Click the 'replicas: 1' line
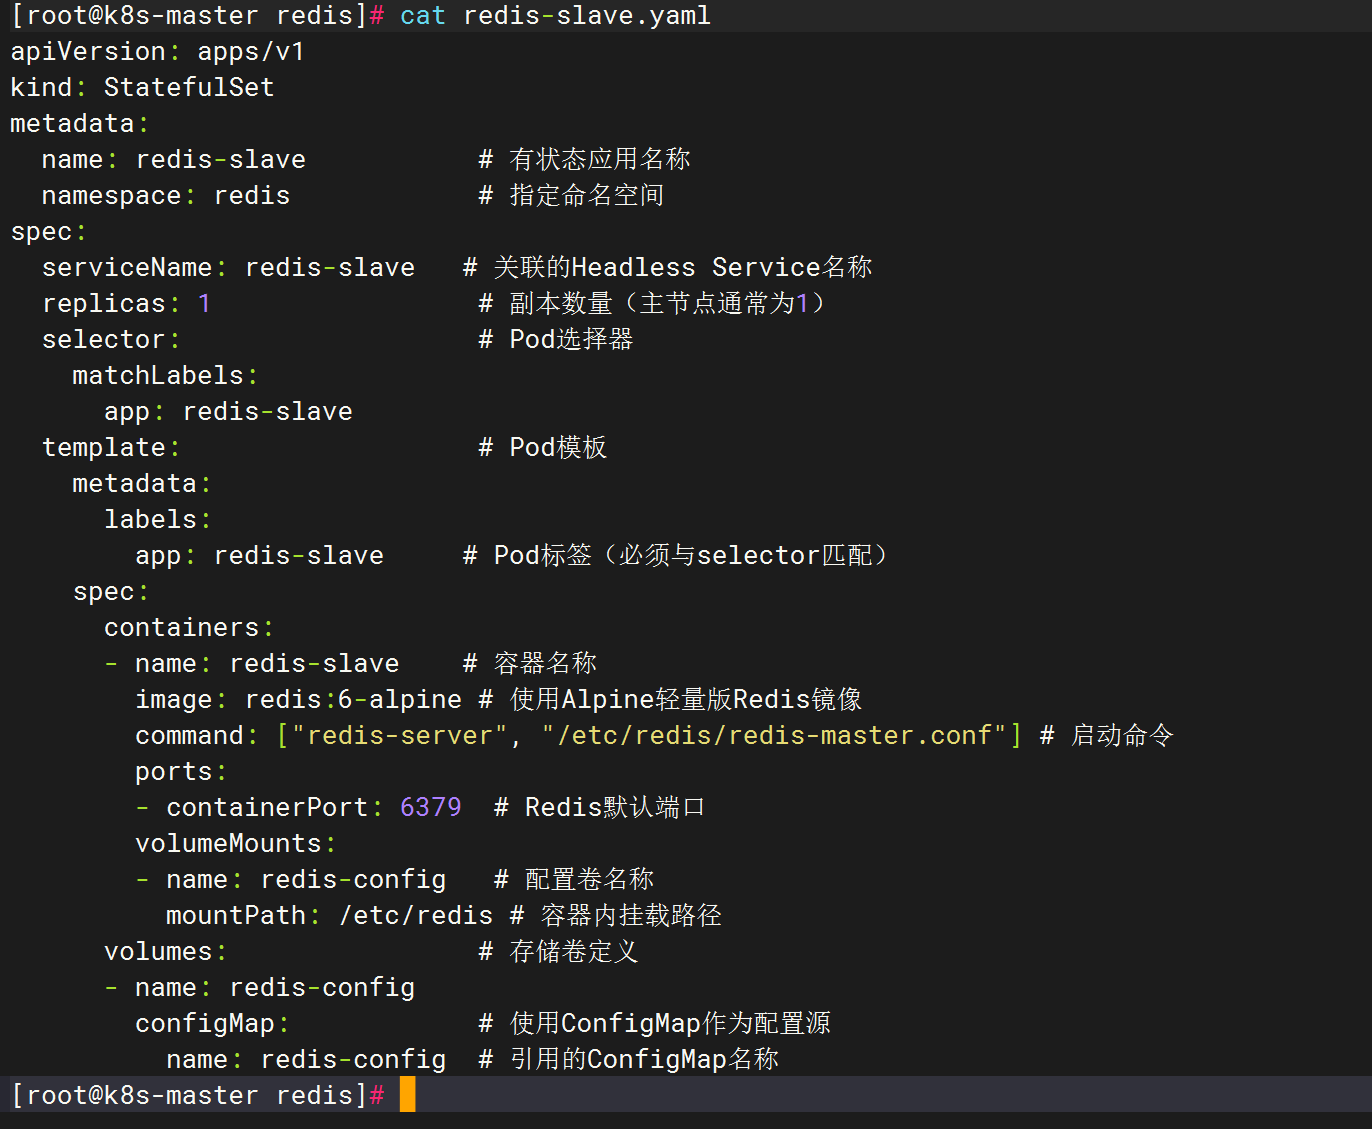 [126, 304]
